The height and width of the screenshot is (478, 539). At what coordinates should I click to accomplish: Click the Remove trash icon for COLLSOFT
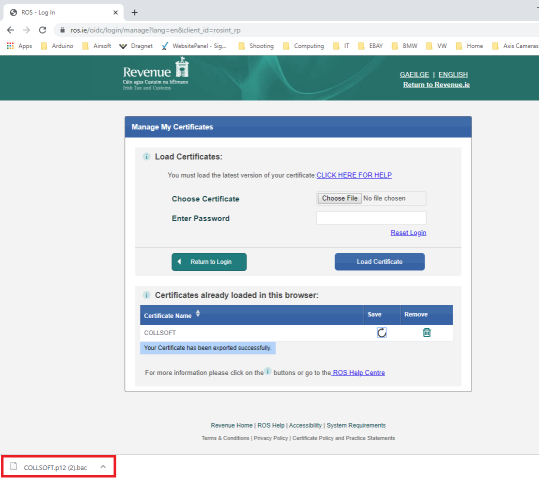pos(426,332)
